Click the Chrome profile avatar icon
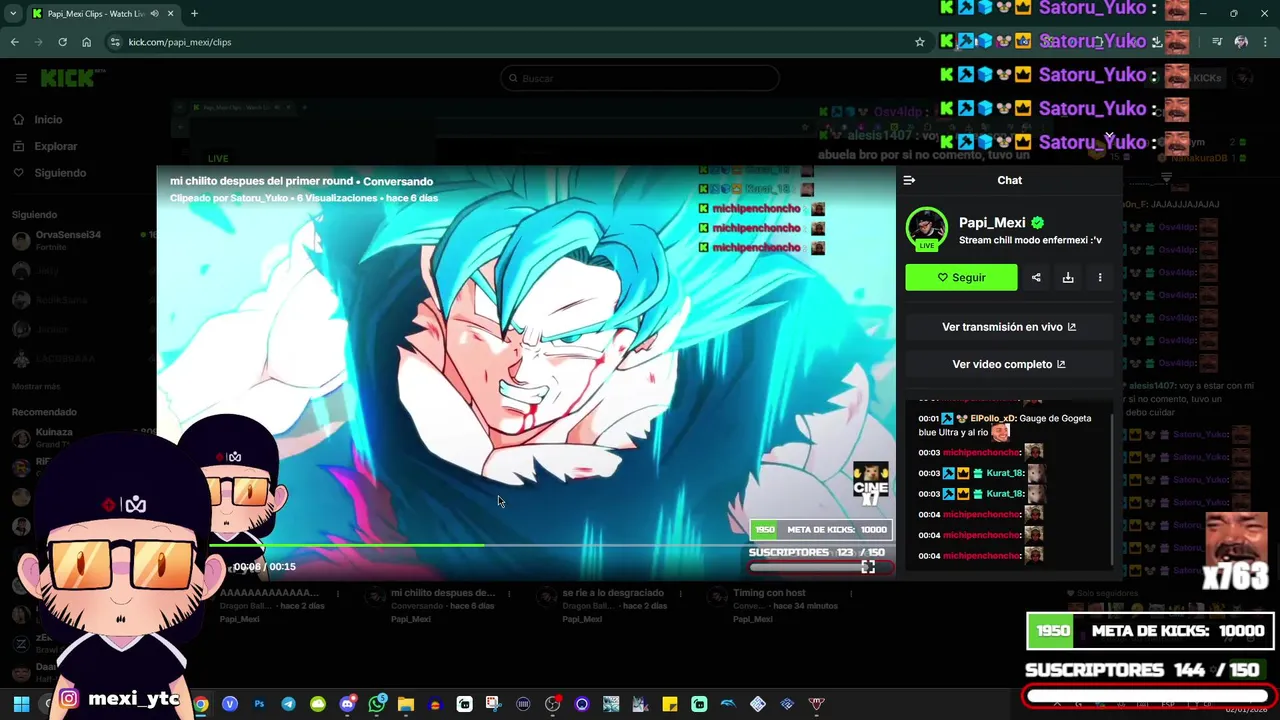Screen dimensions: 1280x720 [x=1241, y=42]
